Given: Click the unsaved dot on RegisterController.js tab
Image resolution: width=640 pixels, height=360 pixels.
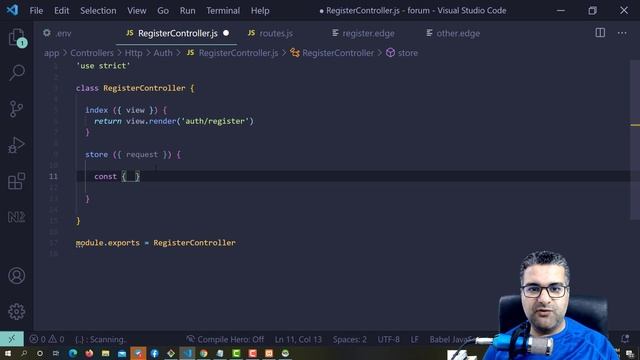Looking at the screenshot, I should pos(226,33).
